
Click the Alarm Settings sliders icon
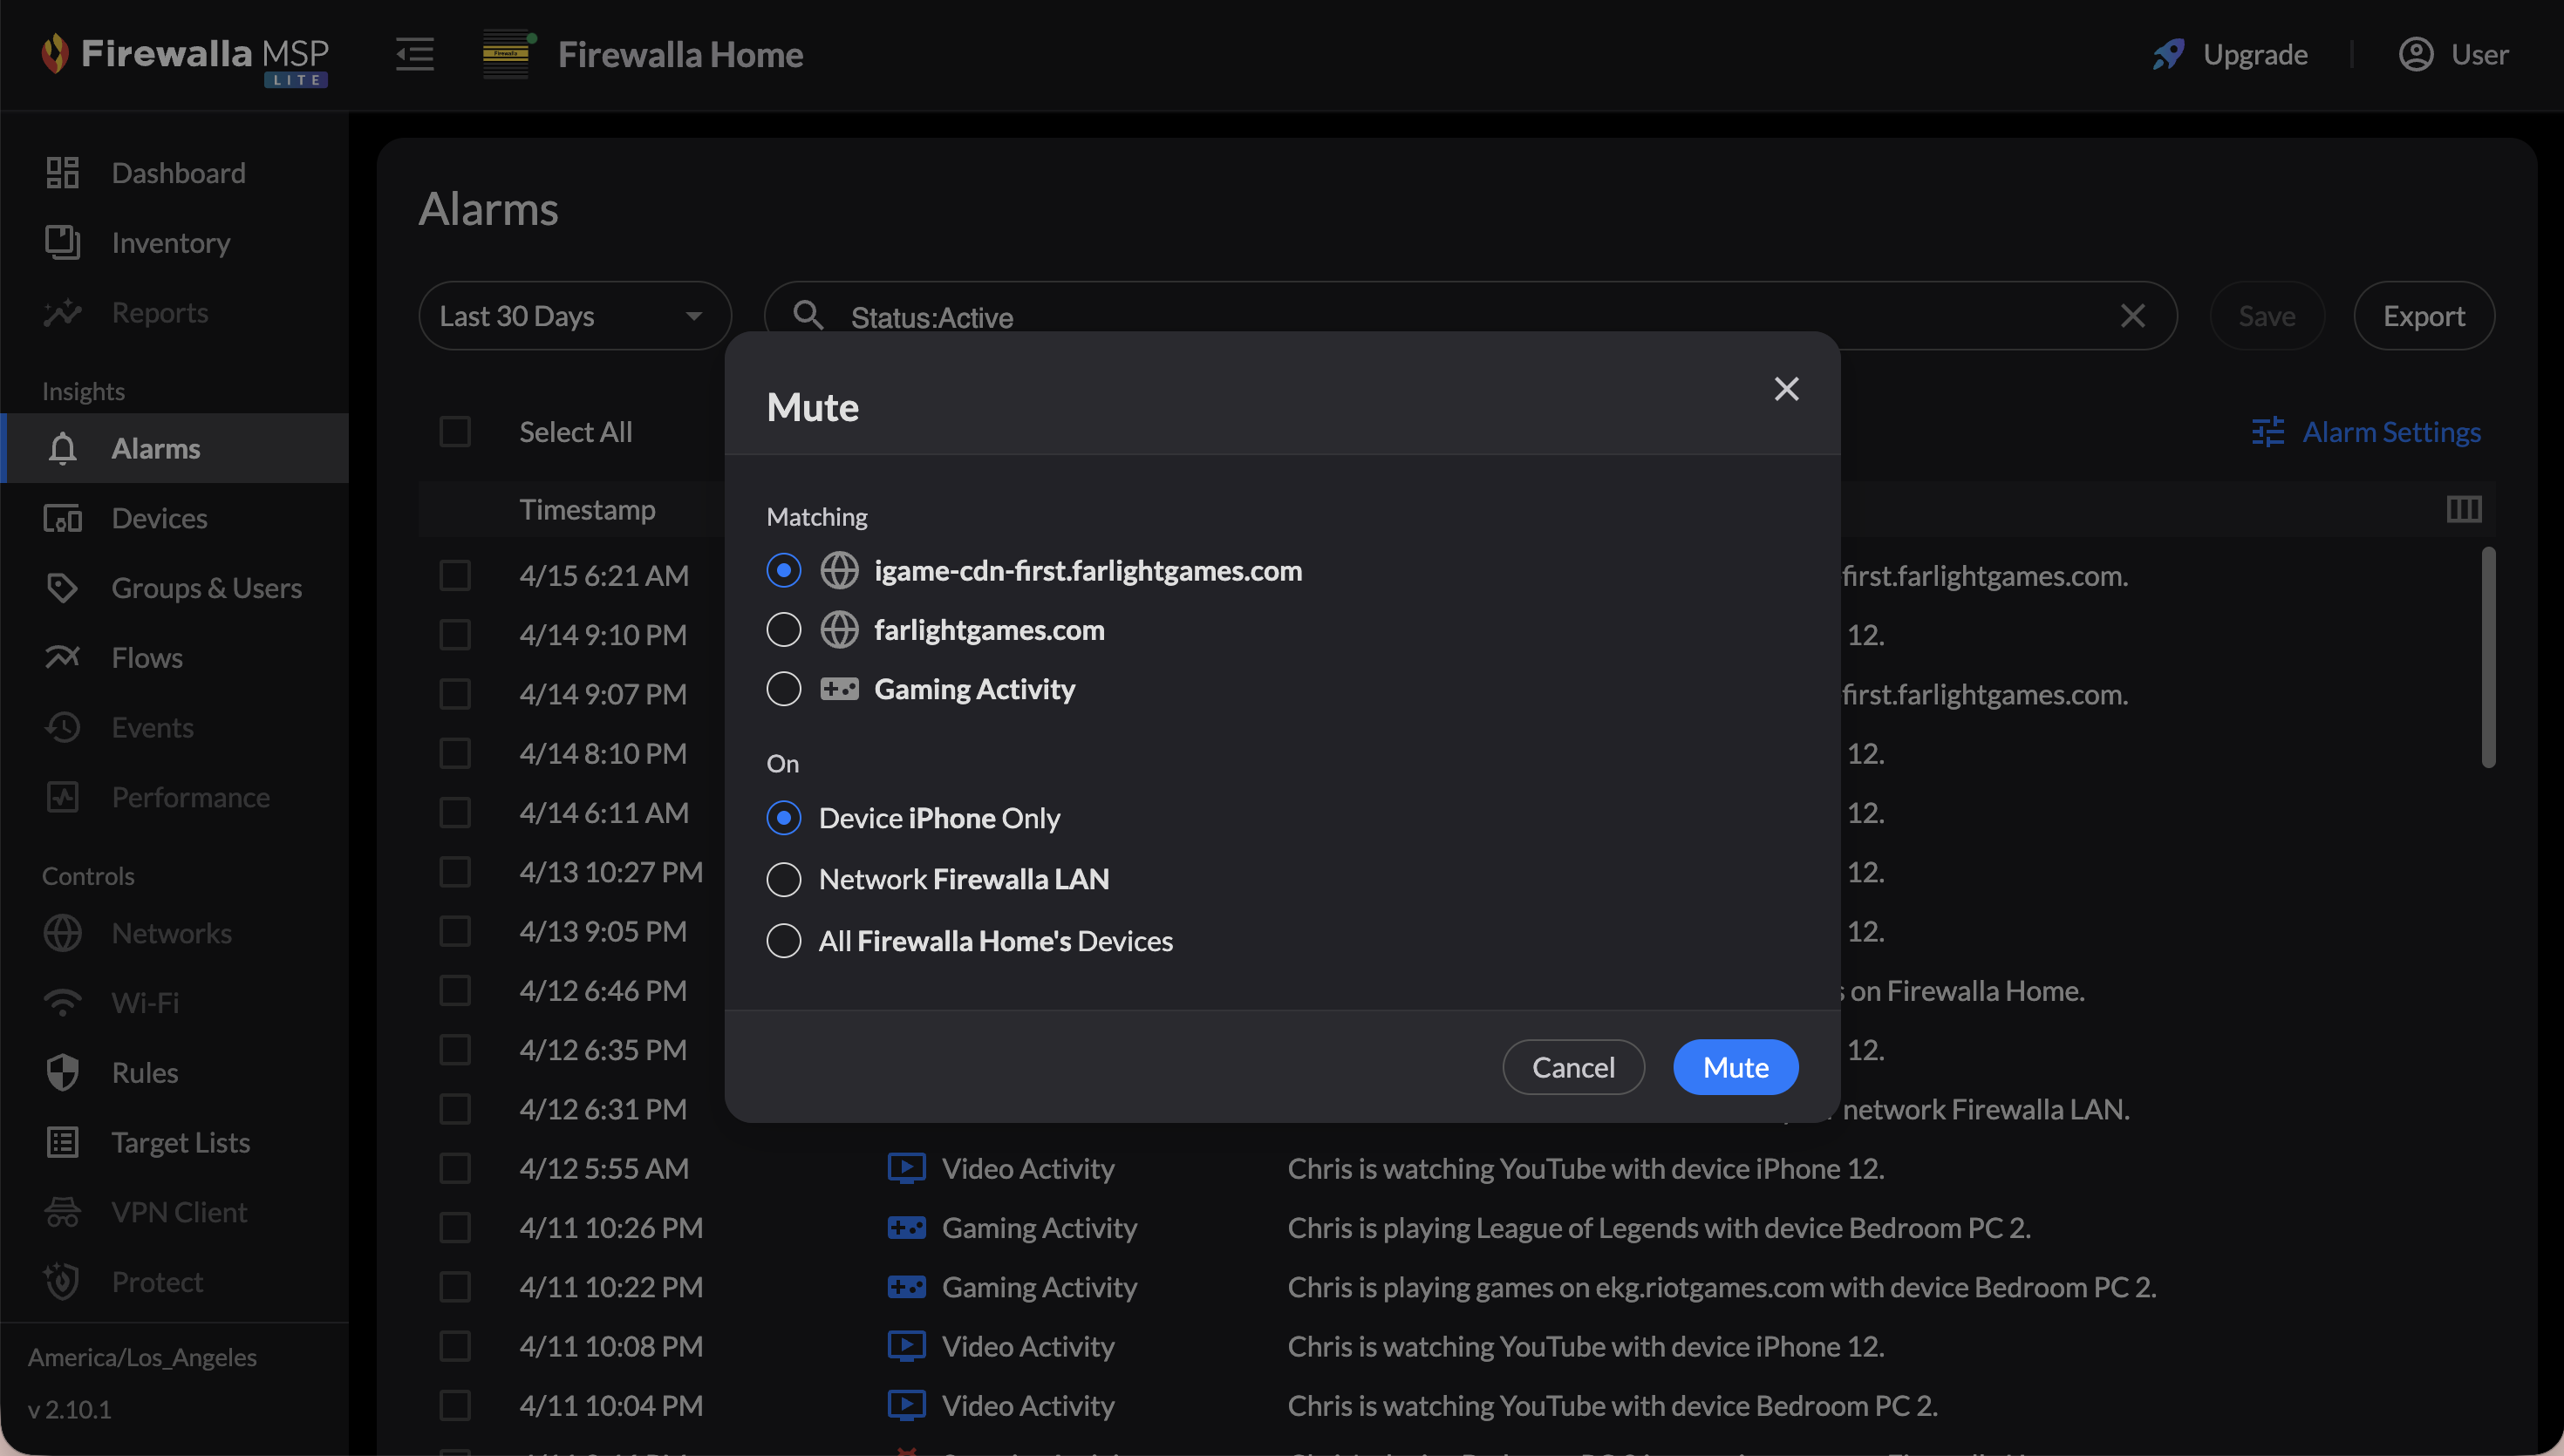[x=2268, y=432]
